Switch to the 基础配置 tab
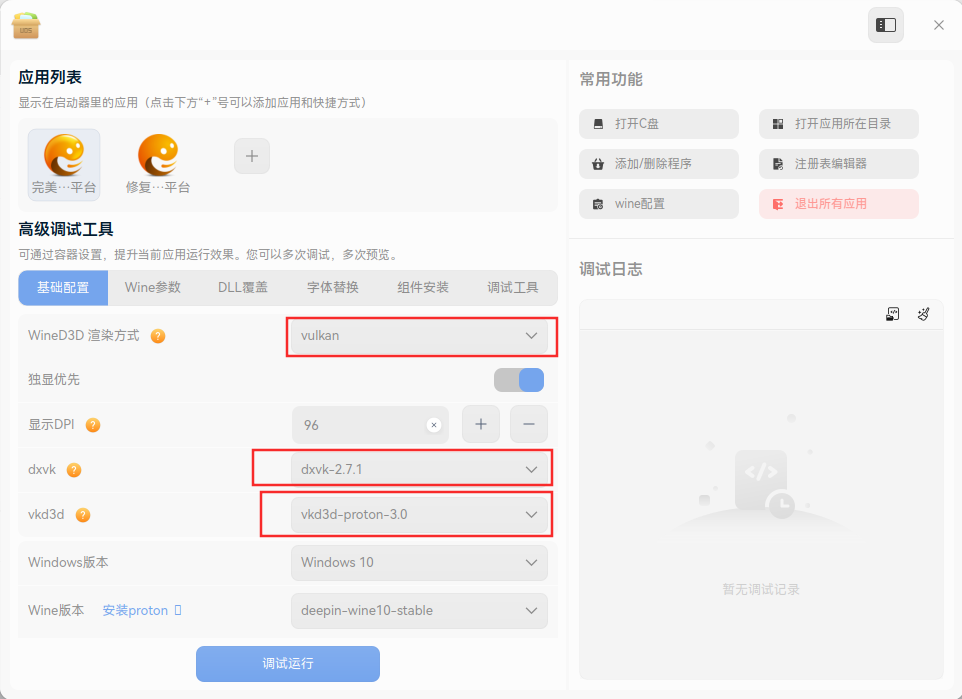The image size is (962, 699). coord(63,288)
